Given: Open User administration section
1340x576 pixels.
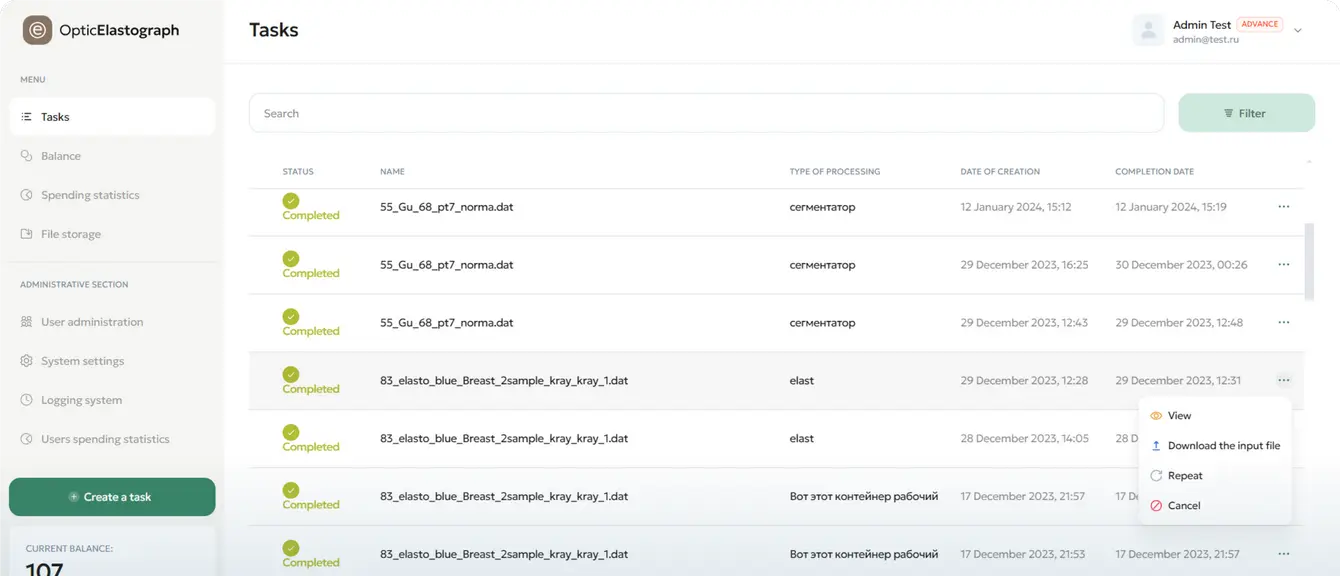Looking at the screenshot, I should (x=92, y=322).
